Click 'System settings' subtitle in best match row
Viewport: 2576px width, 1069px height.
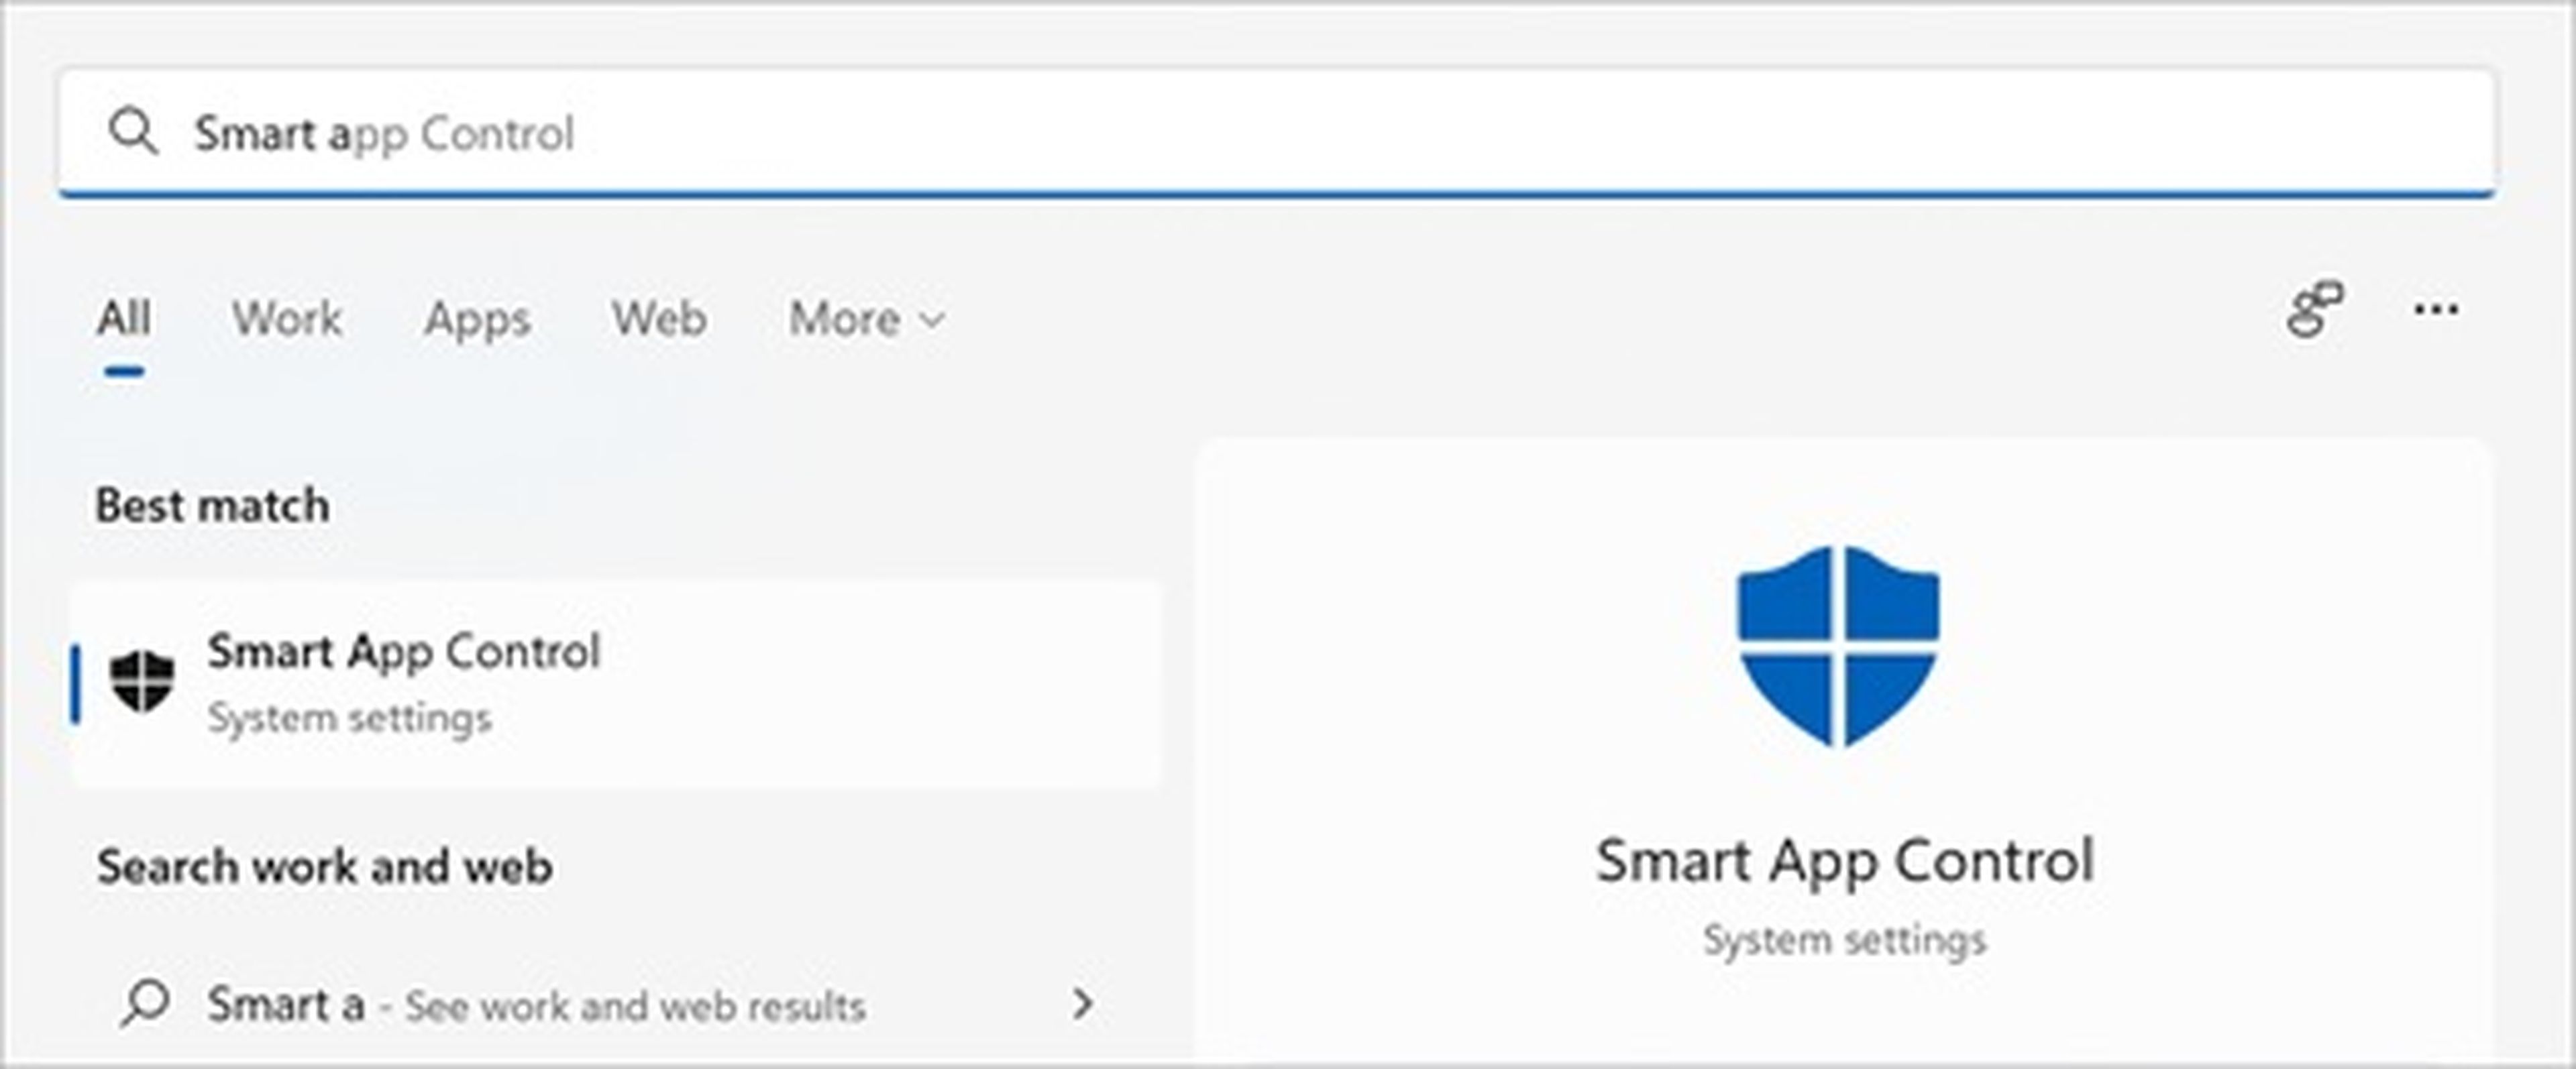tap(349, 718)
